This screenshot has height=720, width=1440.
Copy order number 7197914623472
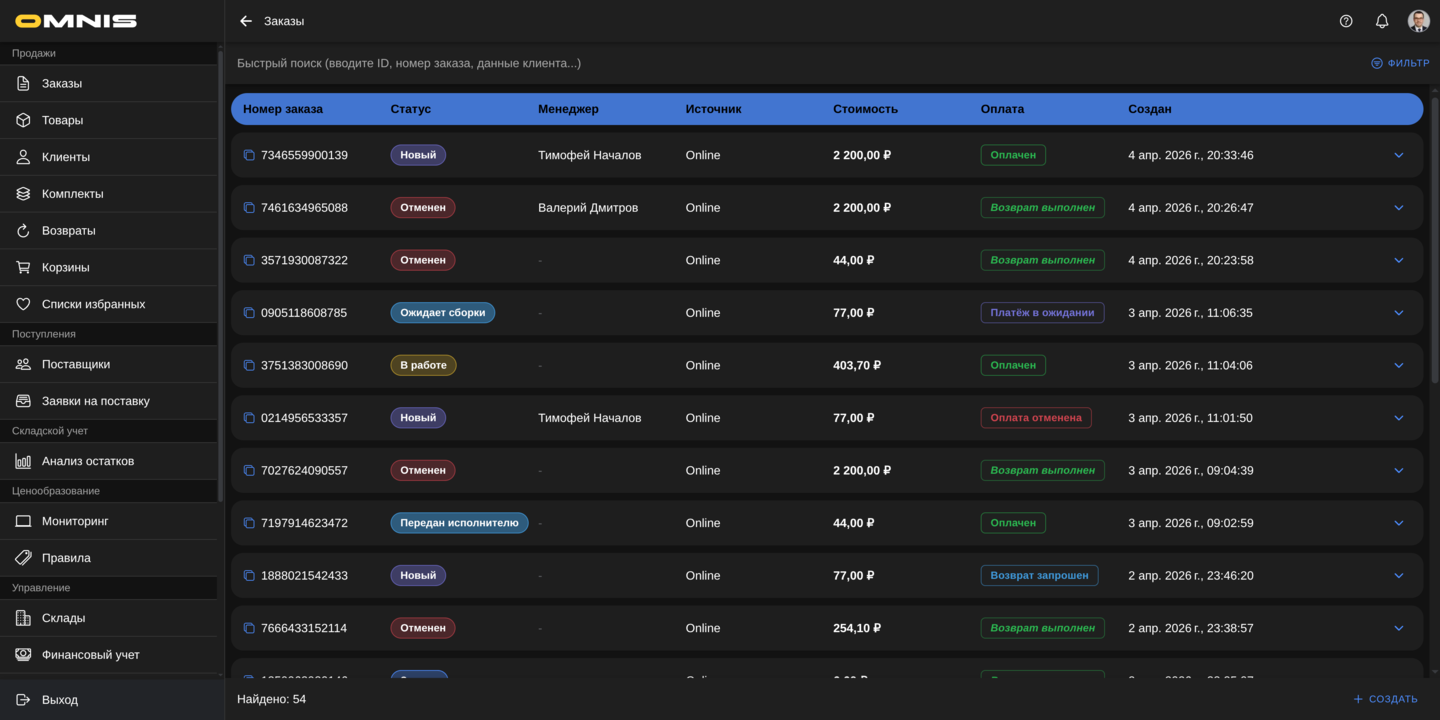[x=249, y=523]
